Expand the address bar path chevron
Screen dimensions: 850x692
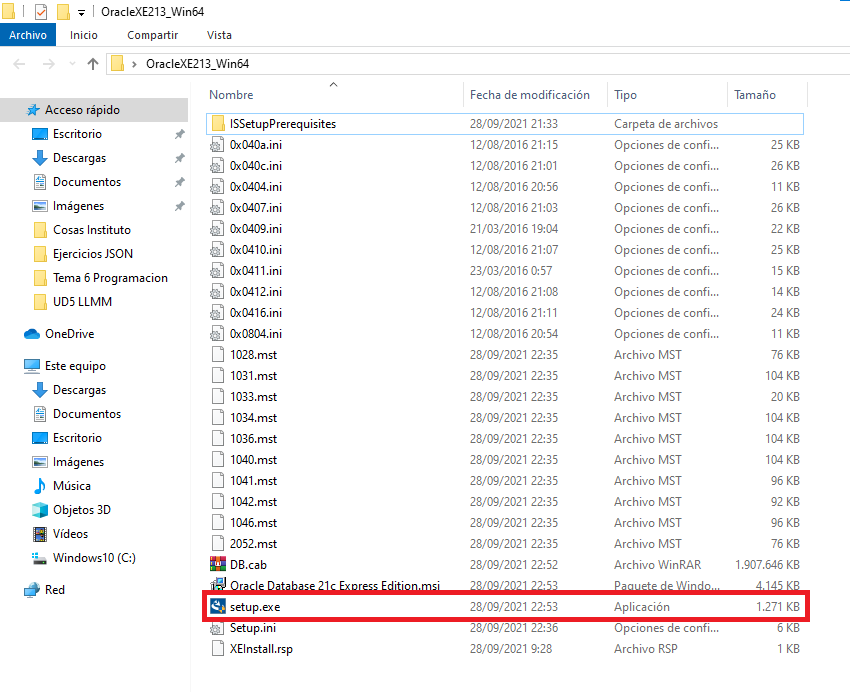pyautogui.click(x=134, y=64)
